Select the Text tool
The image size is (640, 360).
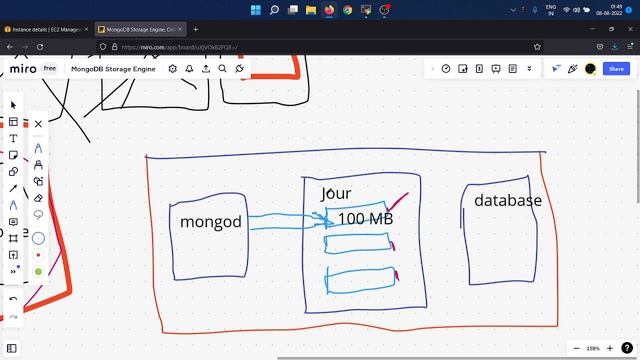tap(13, 138)
